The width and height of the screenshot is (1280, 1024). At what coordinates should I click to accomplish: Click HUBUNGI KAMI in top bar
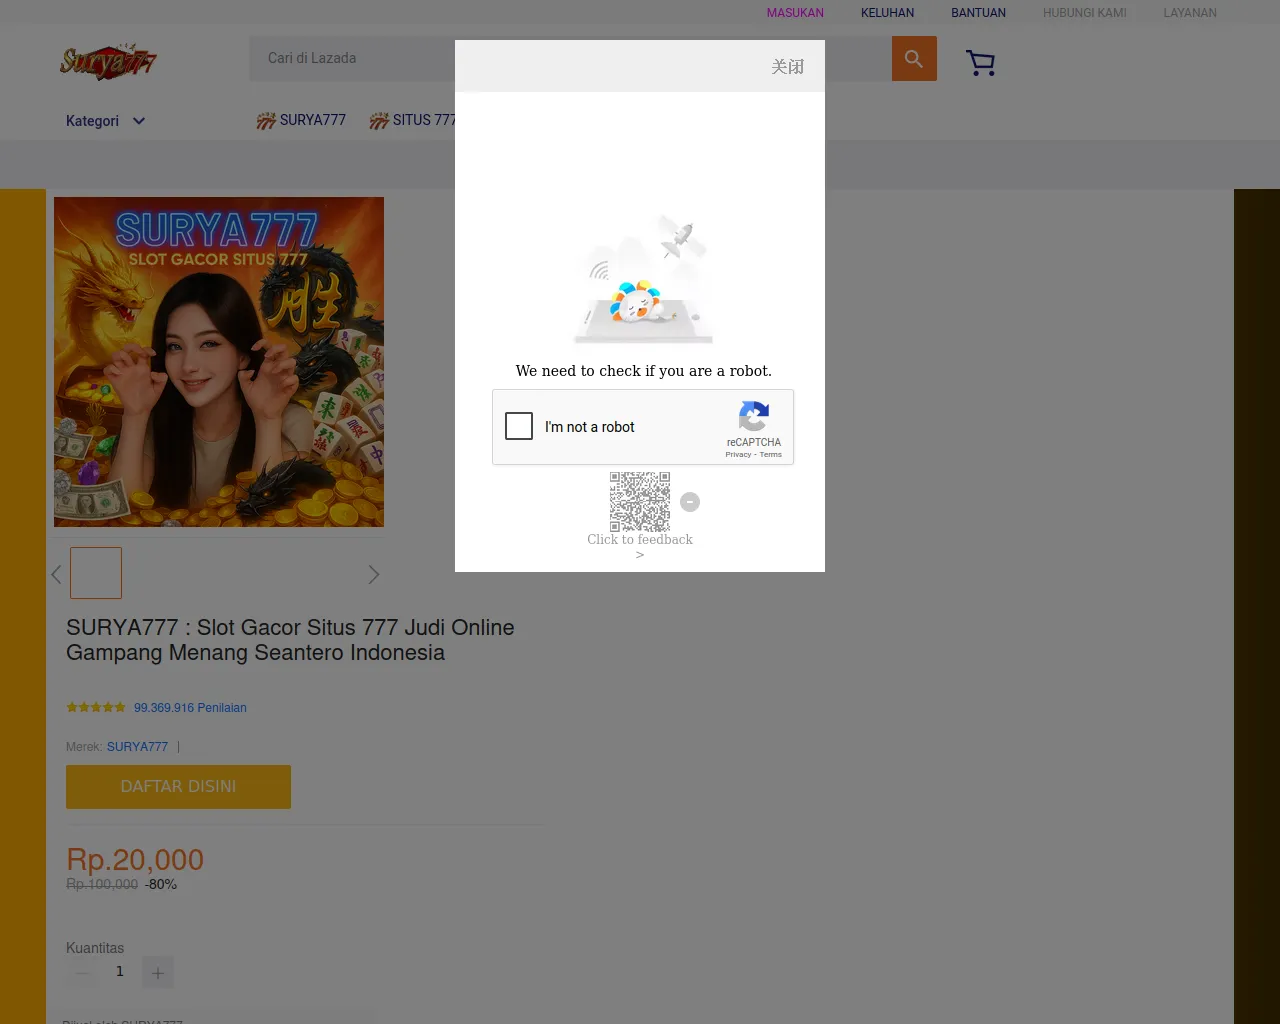[1084, 13]
